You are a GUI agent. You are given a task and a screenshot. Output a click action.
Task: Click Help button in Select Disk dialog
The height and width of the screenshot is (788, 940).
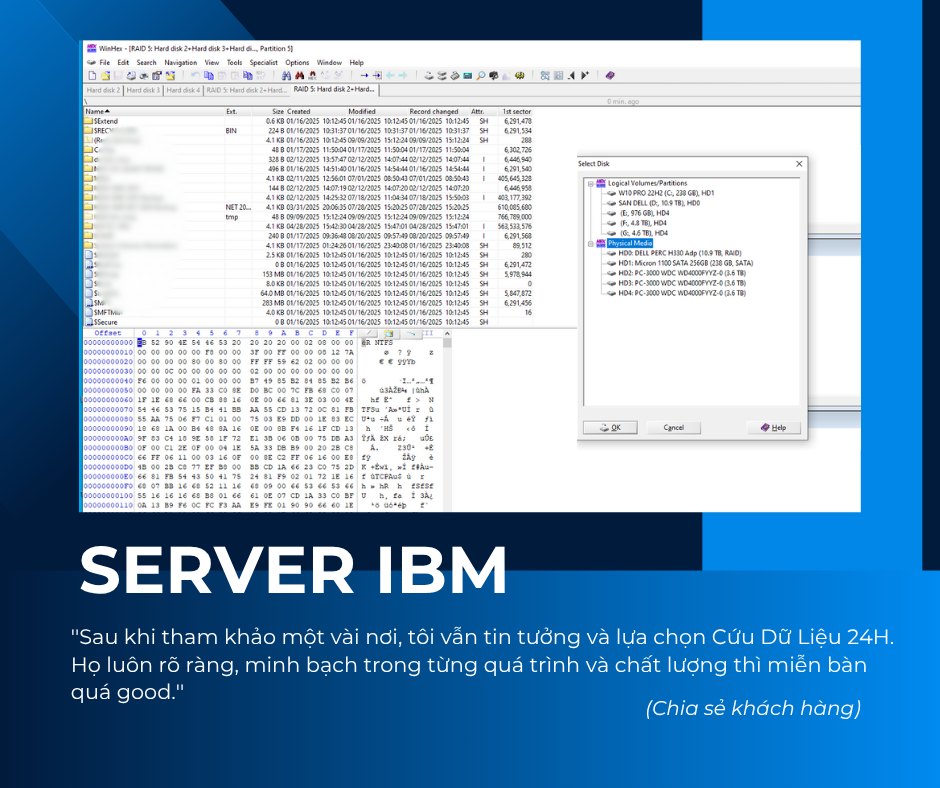click(773, 428)
